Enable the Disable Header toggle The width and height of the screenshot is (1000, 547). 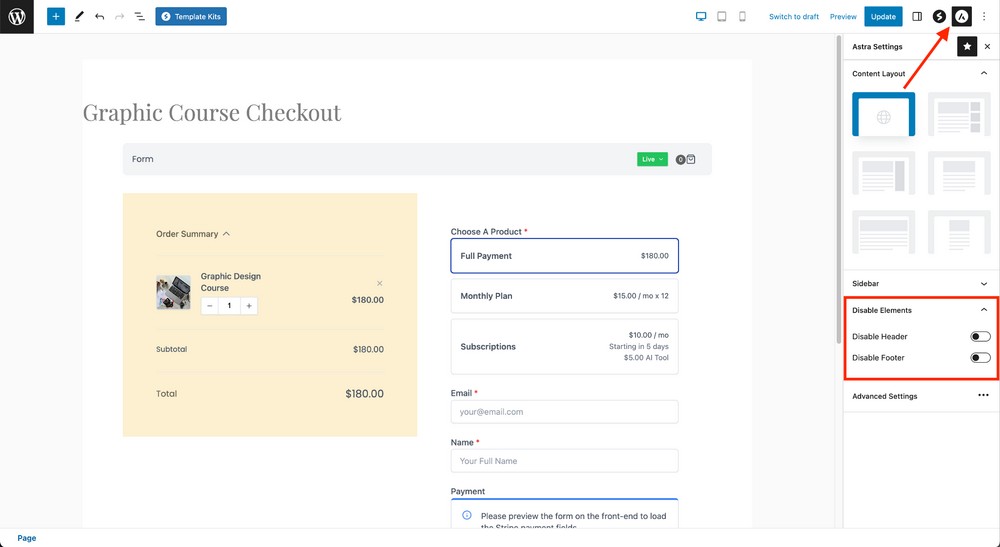click(980, 337)
